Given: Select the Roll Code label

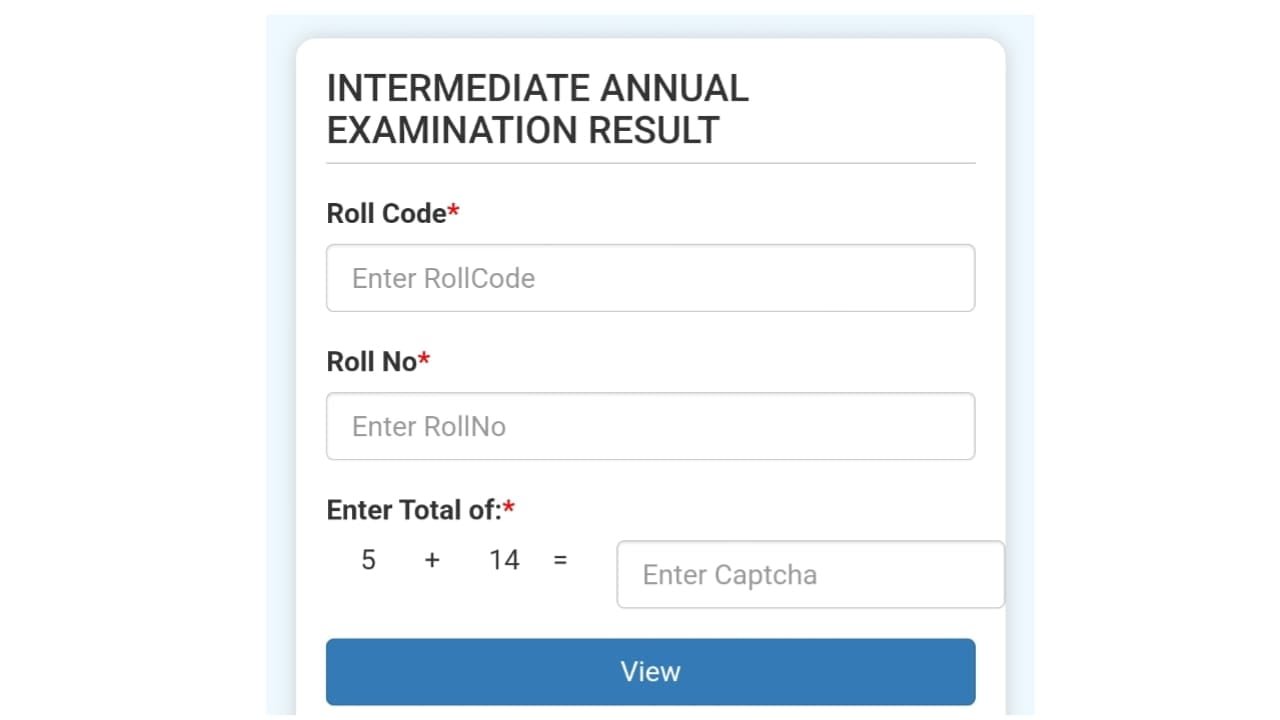Looking at the screenshot, I should 384,213.
